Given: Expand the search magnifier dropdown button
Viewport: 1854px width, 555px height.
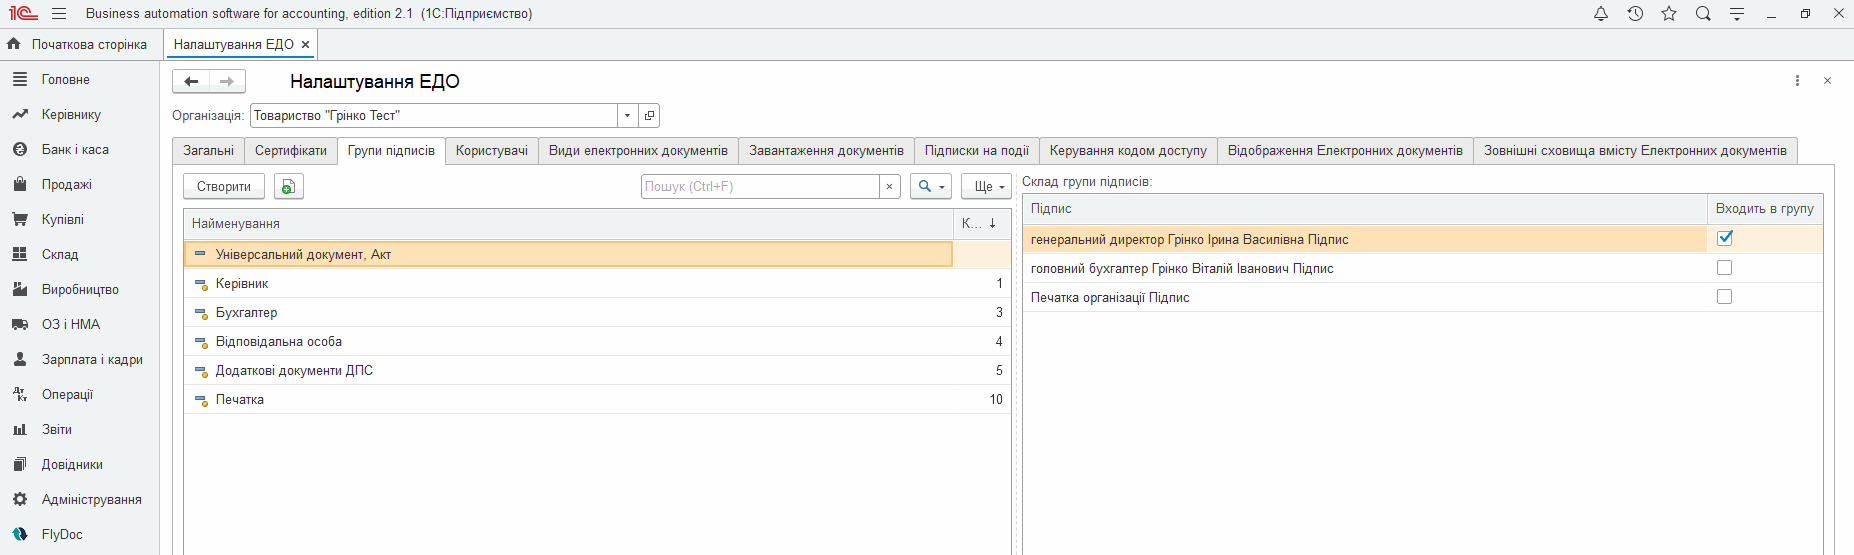Looking at the screenshot, I should [x=930, y=187].
